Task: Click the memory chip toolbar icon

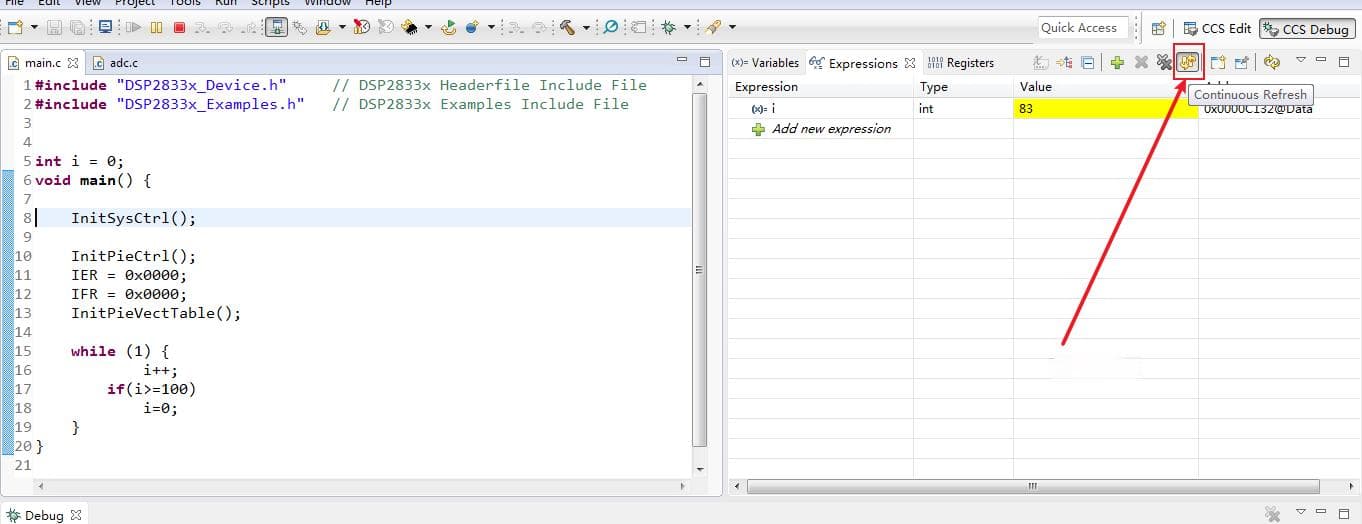Action: 410,27
